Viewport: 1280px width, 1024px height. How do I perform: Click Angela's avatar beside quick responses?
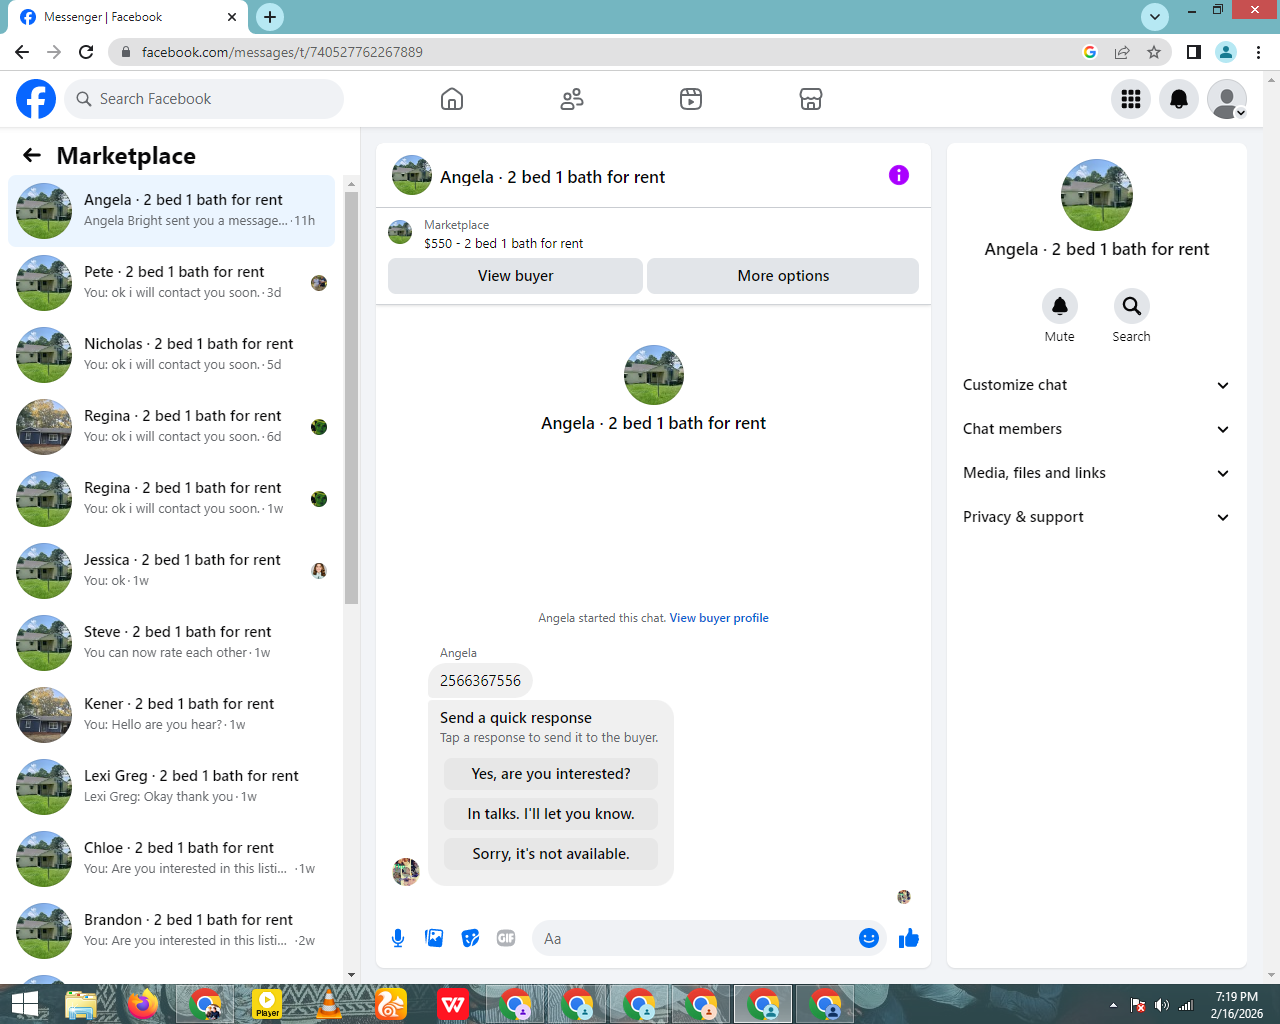pyautogui.click(x=406, y=871)
